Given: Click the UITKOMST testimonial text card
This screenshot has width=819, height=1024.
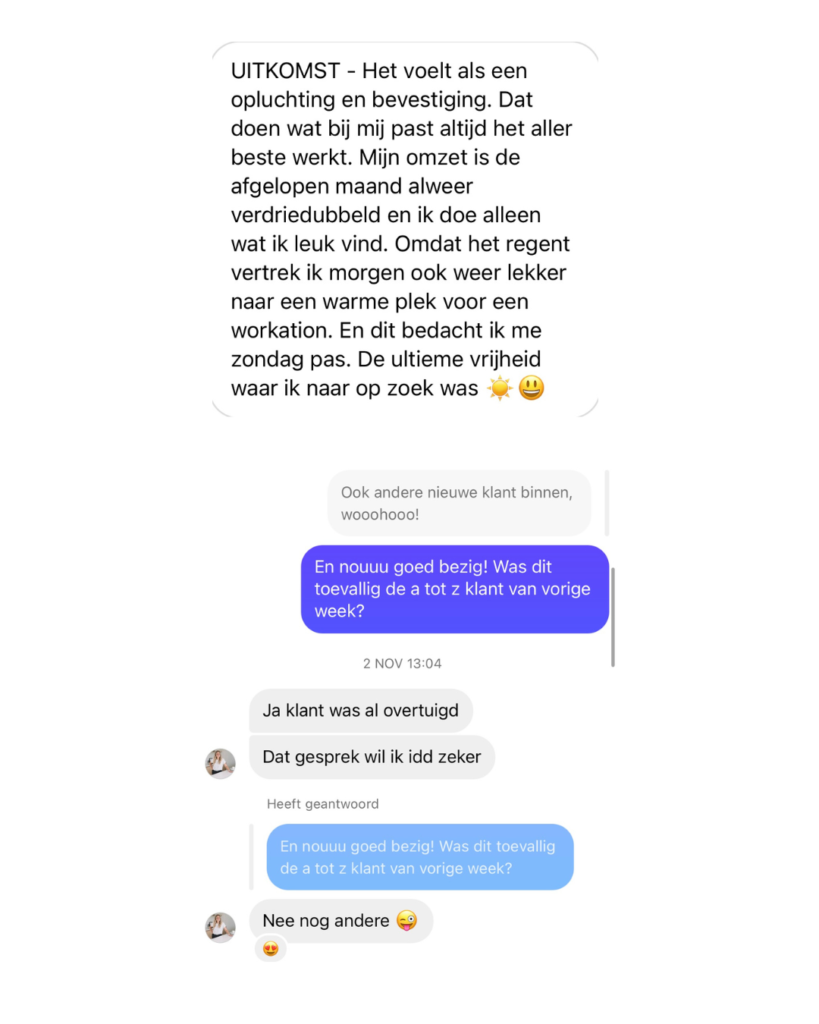Looking at the screenshot, I should pos(405,229).
